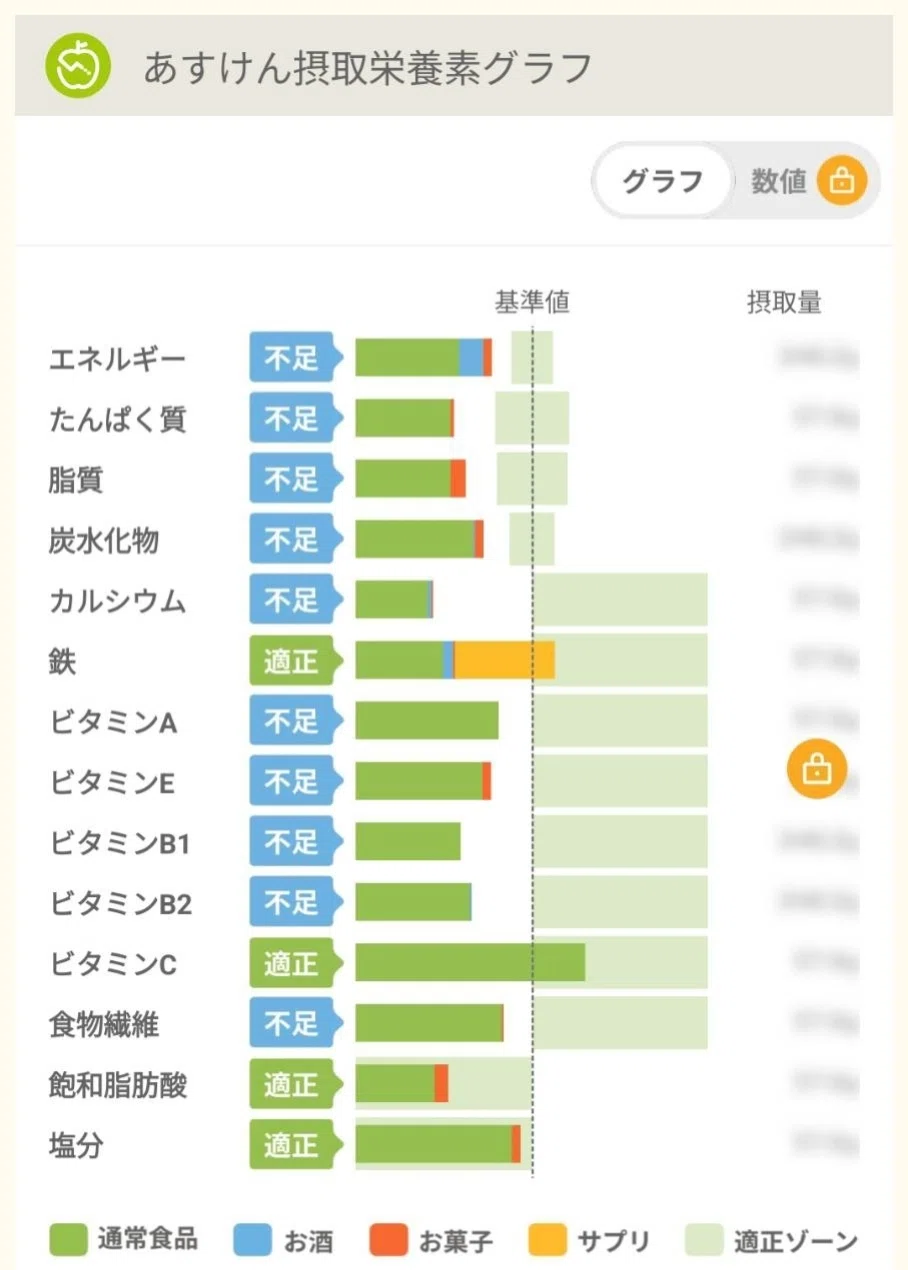Click the ビタミンC green intake bar
The image size is (908, 1270).
click(x=470, y=963)
